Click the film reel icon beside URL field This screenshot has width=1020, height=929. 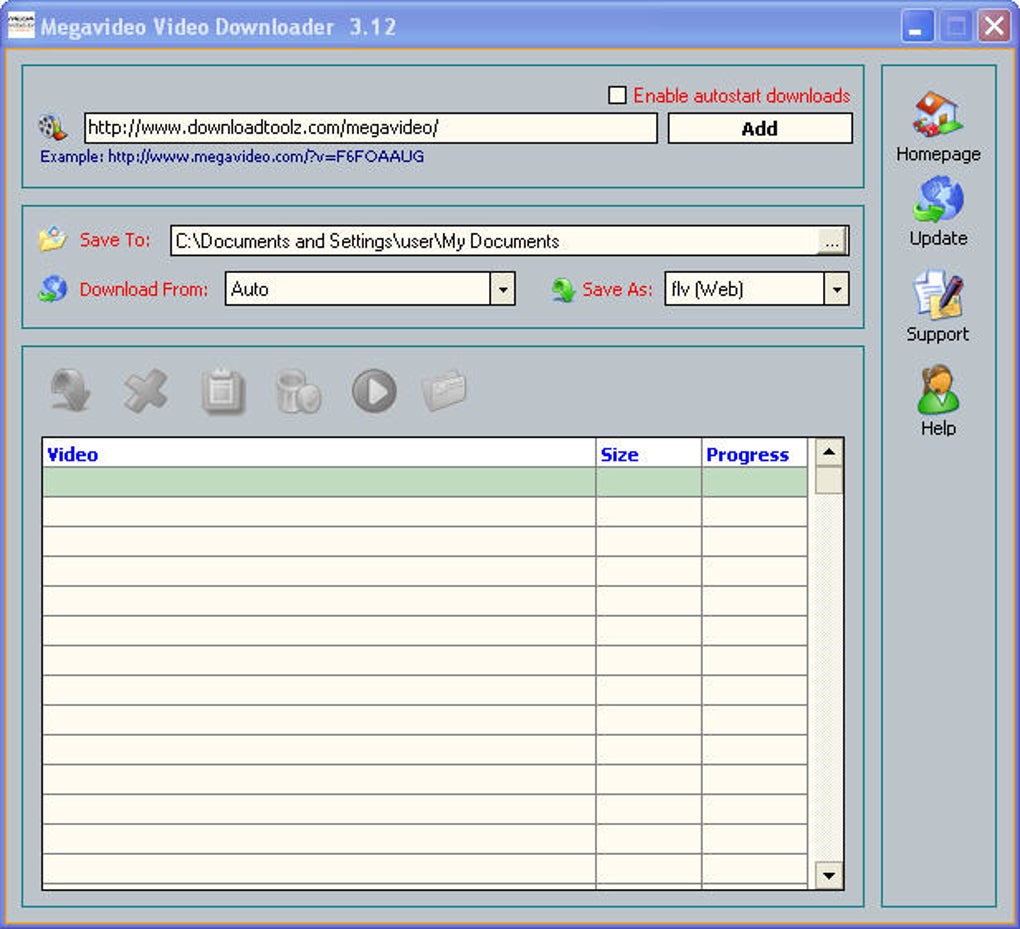tap(52, 128)
